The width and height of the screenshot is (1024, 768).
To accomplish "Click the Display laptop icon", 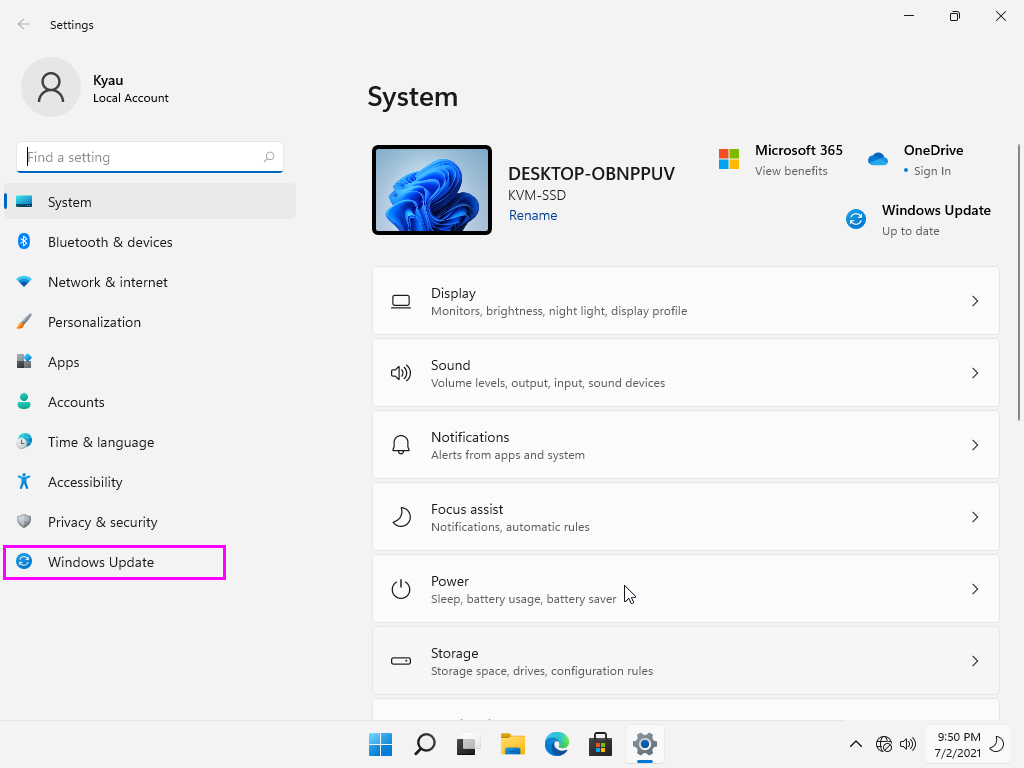I will click(401, 301).
